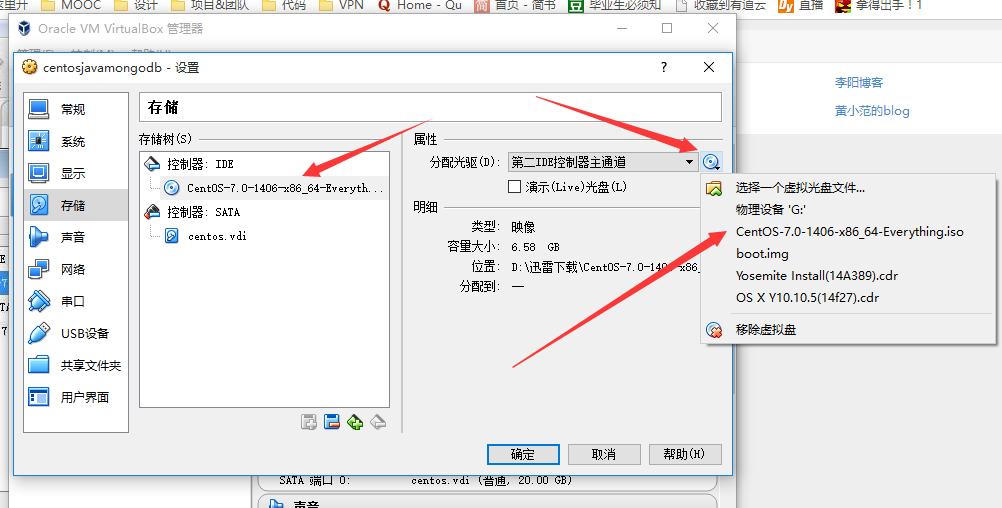Viewport: 1002px width, 508px height.
Task: Click the 6.58 GB capacity value
Action: [536, 247]
